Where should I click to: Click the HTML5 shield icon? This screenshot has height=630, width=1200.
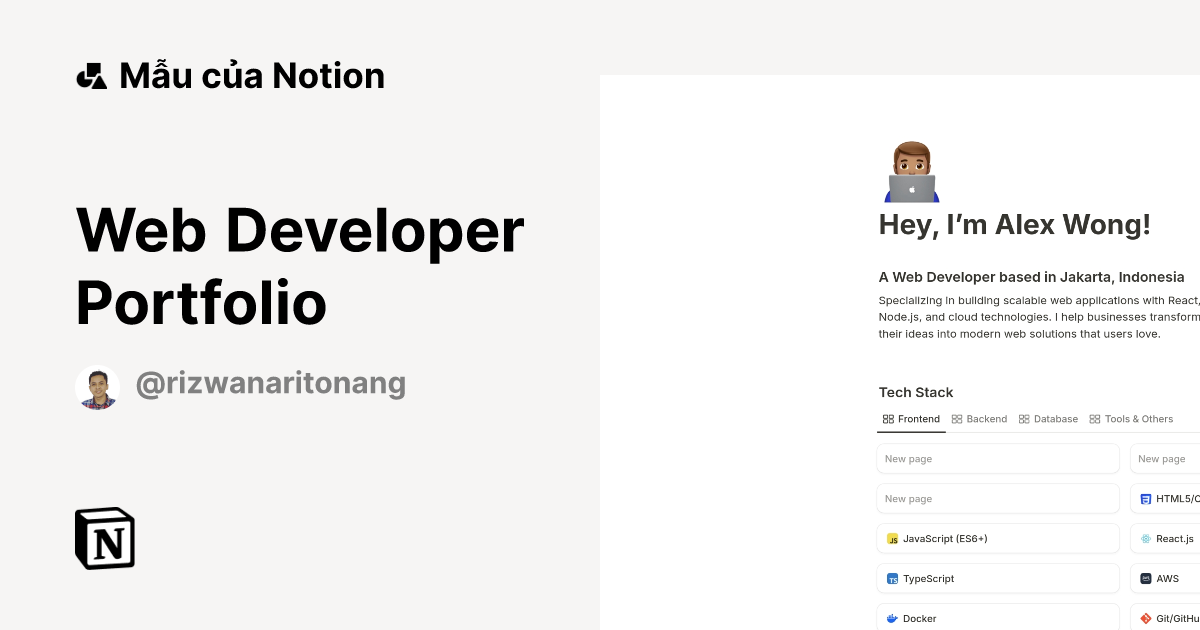(x=1145, y=498)
